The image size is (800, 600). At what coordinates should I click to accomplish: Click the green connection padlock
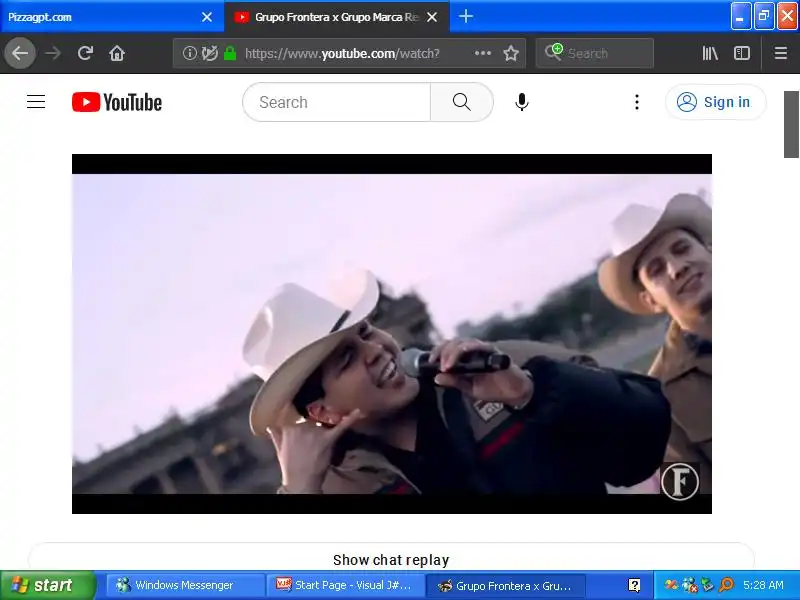230,53
